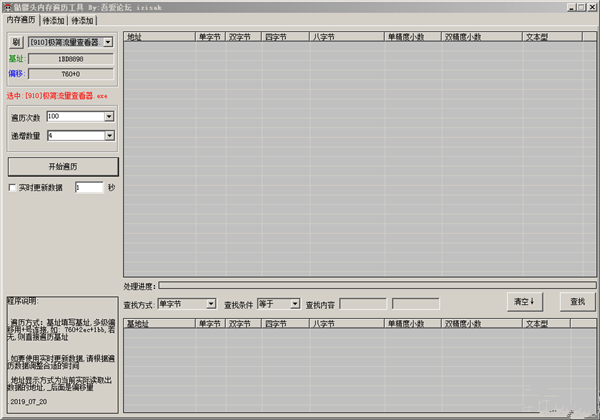The height and width of the screenshot is (420, 600).
Task: Enable the 实时更新数据 checkbox
Action: [12, 187]
